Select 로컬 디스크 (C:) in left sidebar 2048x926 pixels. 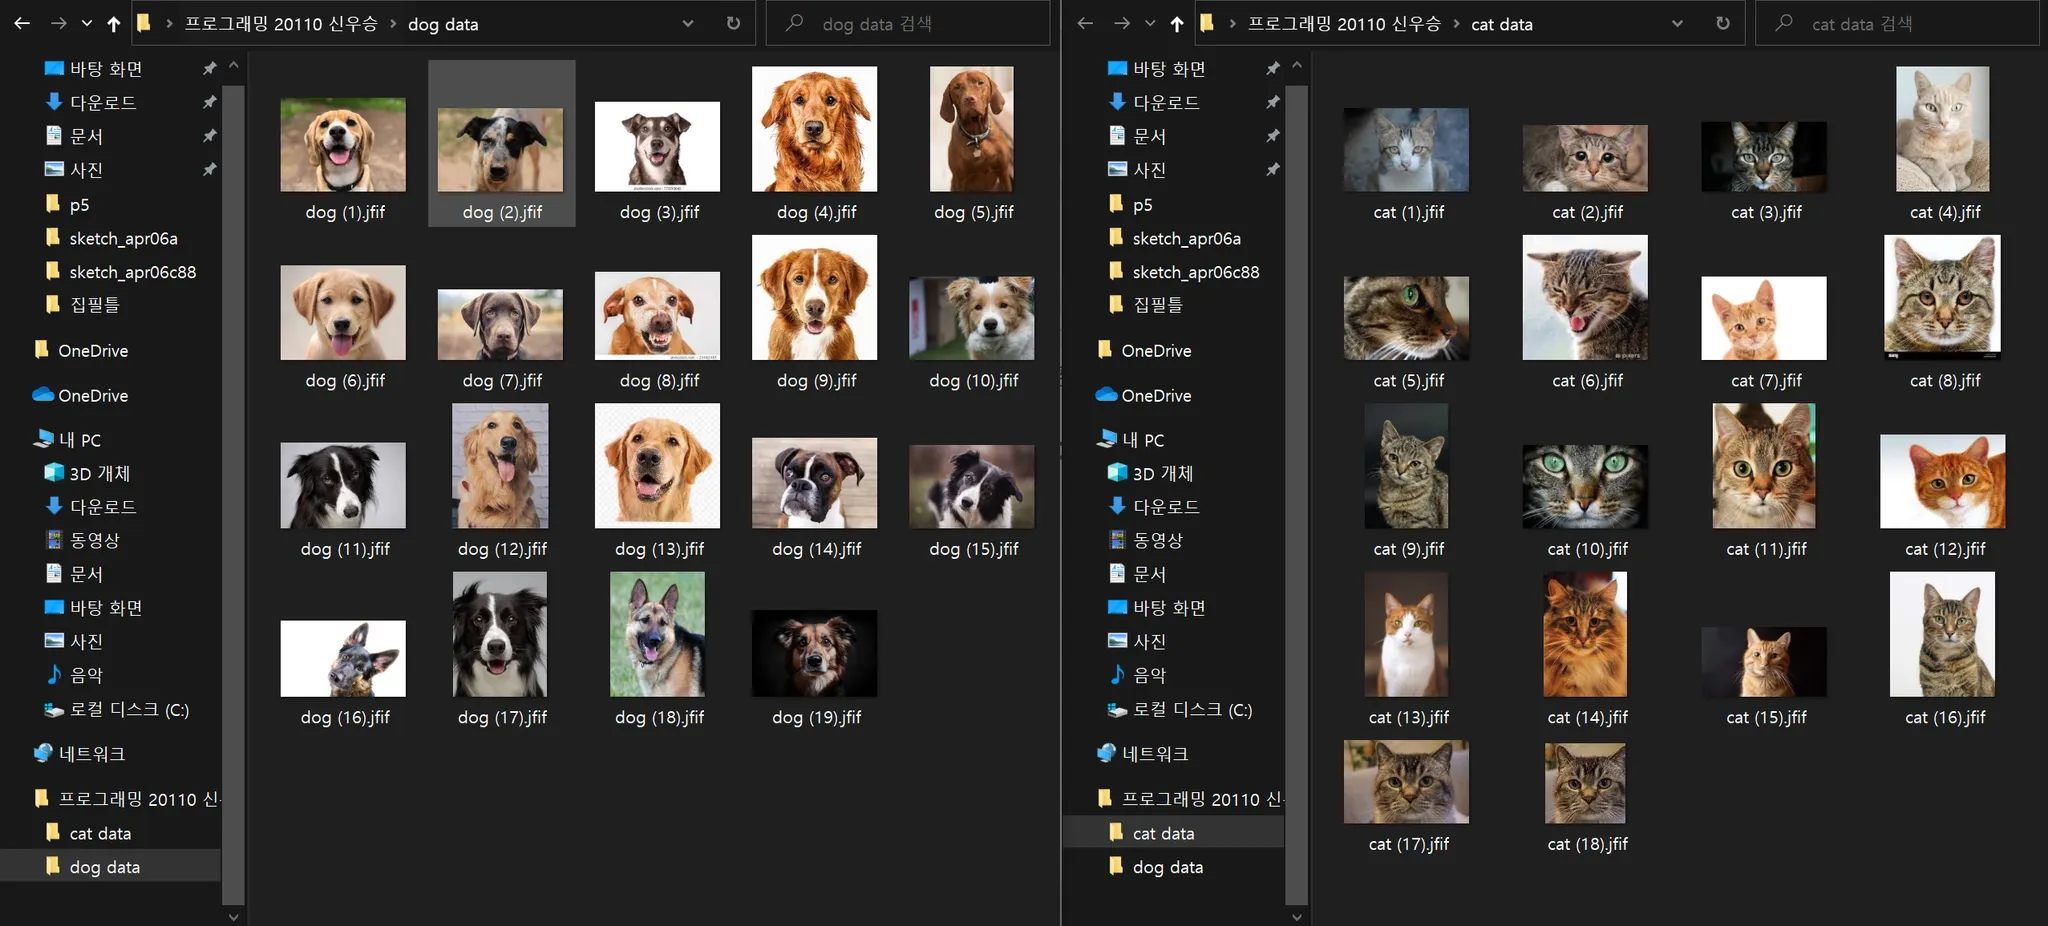point(128,709)
